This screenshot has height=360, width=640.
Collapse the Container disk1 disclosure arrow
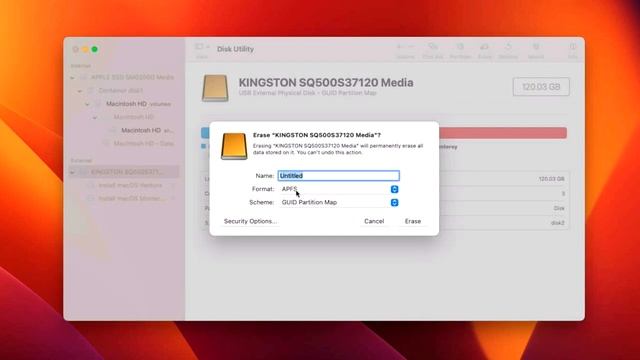tap(80, 91)
